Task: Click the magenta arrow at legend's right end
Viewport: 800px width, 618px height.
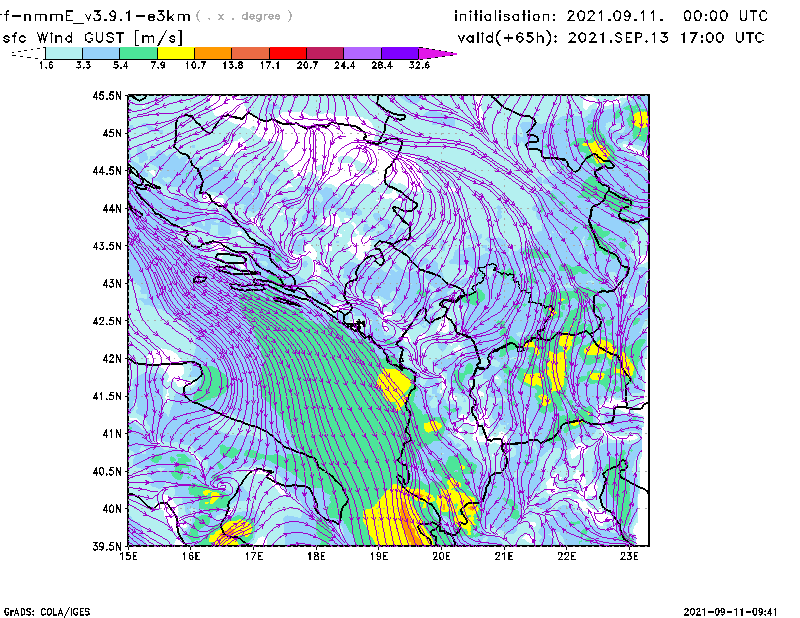Action: pos(438,53)
